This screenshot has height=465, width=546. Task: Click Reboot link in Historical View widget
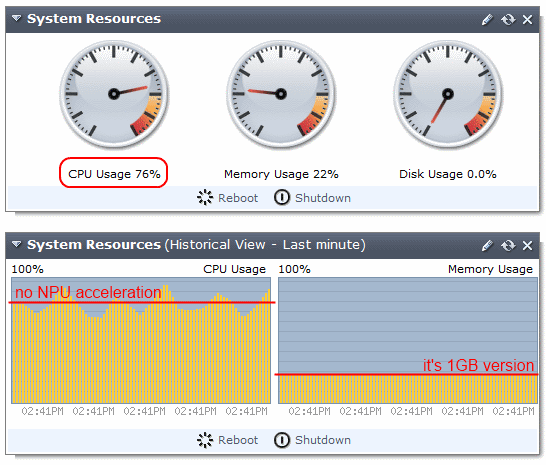(x=238, y=440)
